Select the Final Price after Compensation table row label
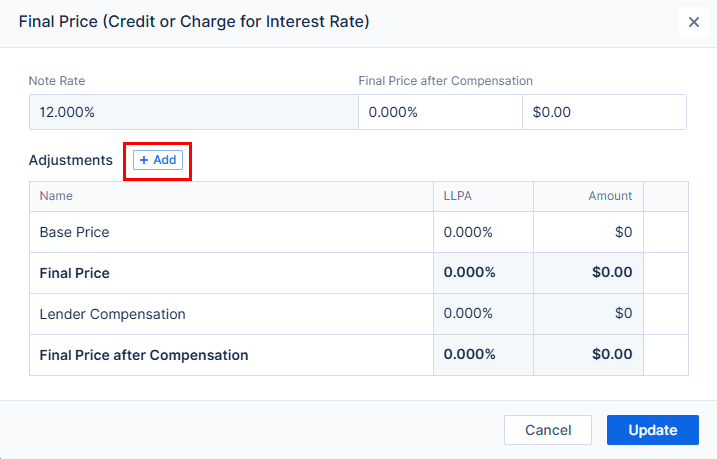717x459 pixels. coord(144,355)
